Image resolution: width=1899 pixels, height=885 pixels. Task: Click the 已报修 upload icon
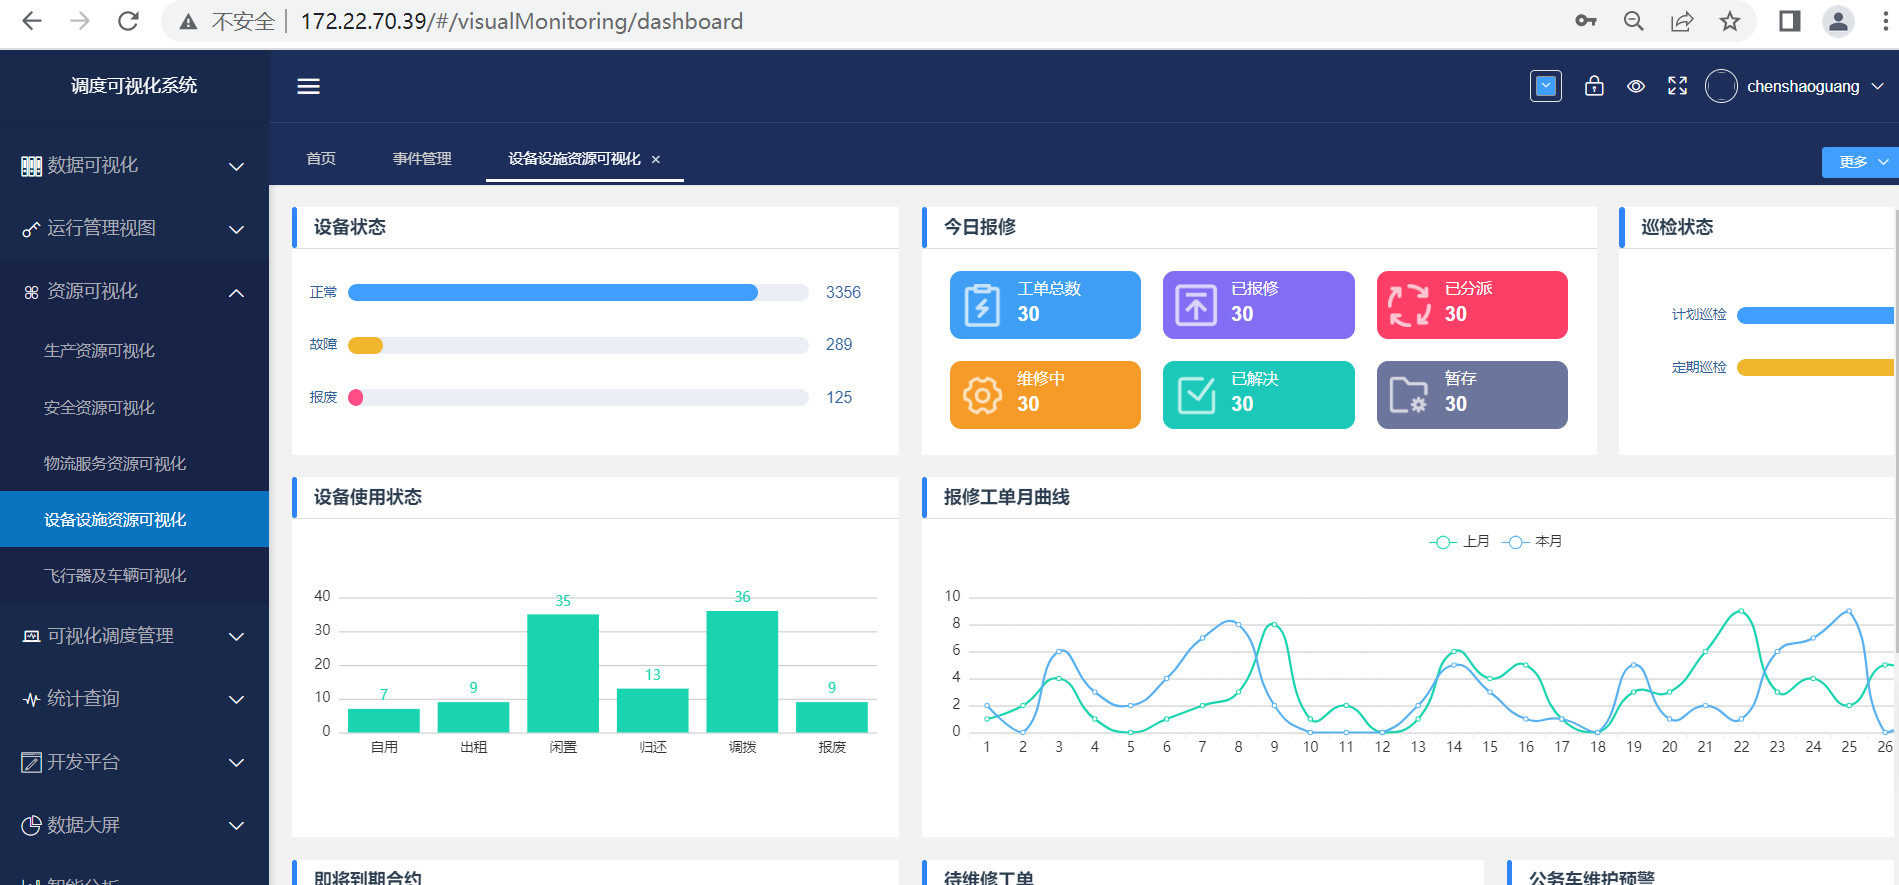coord(1196,305)
